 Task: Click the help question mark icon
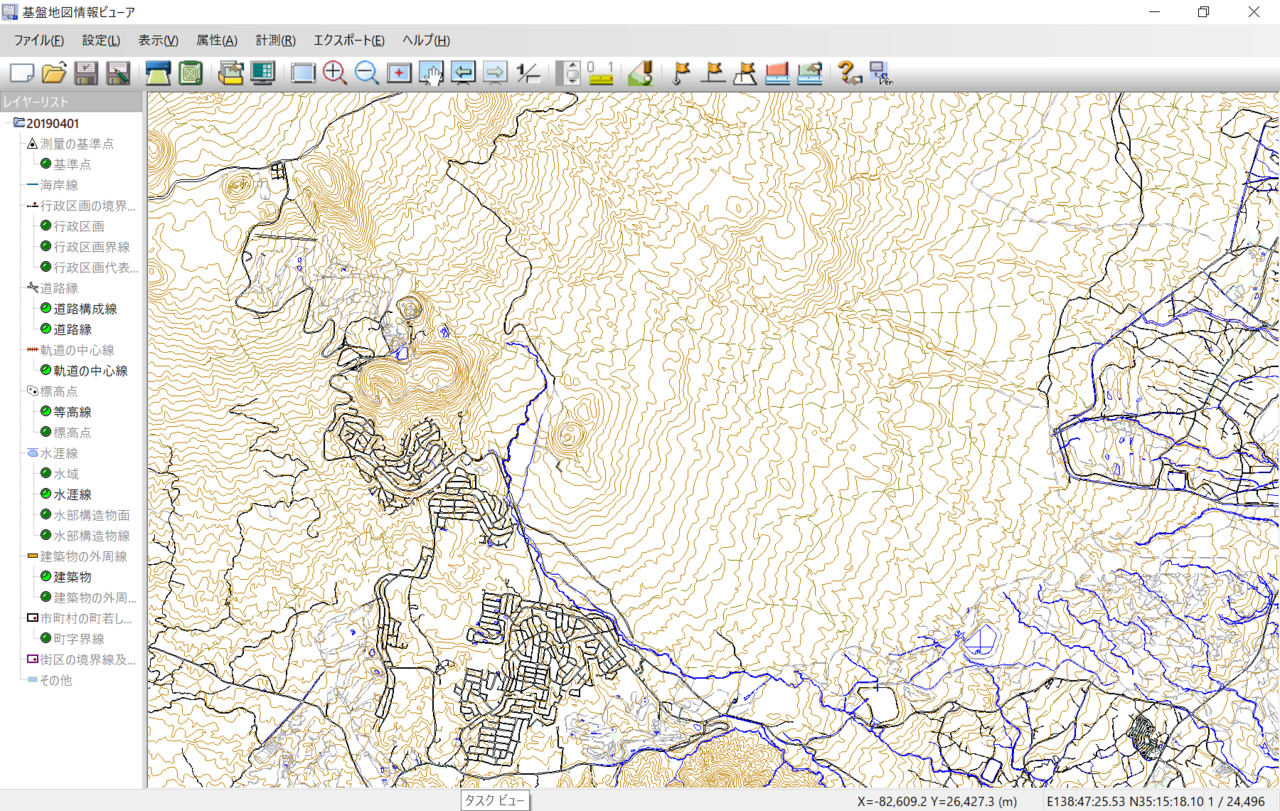pos(848,73)
